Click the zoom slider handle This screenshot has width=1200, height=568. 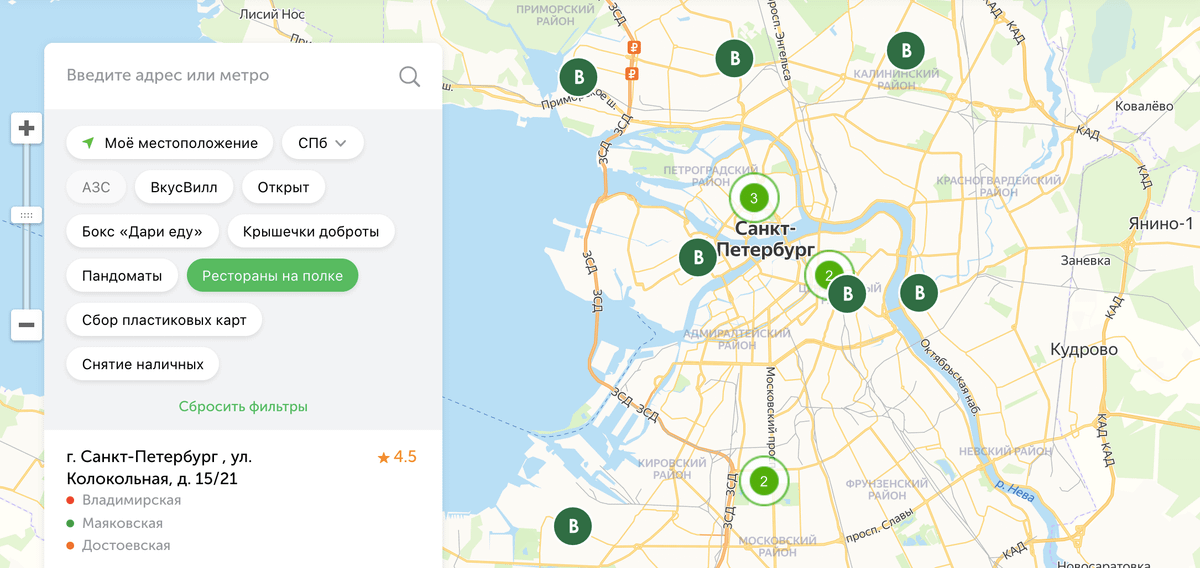[27, 215]
